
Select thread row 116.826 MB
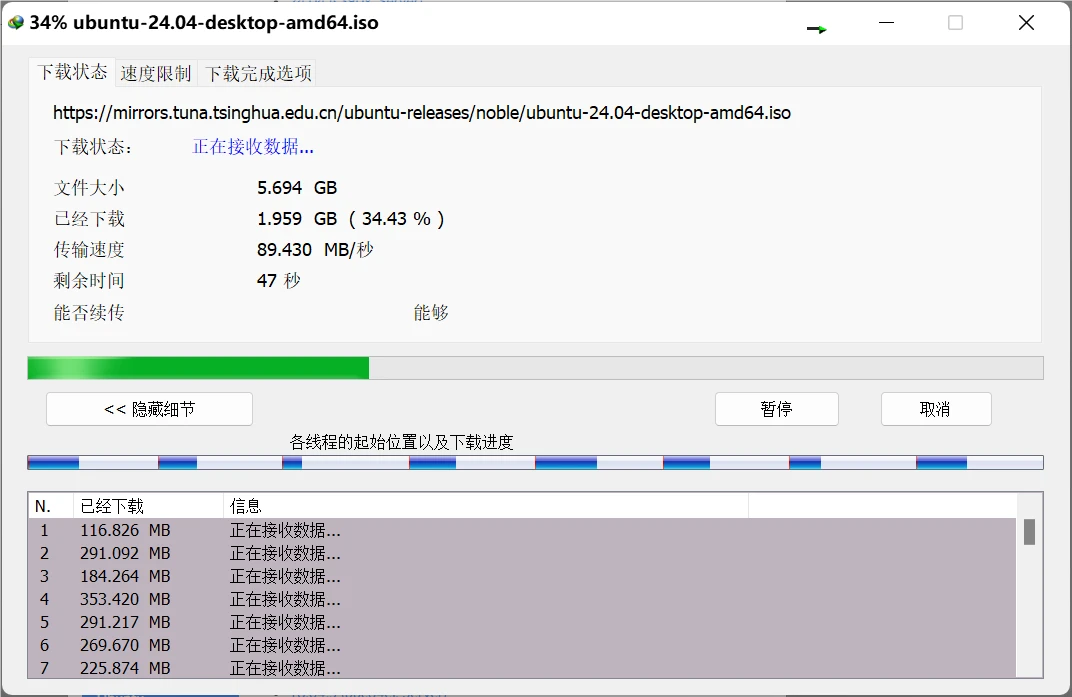point(522,530)
